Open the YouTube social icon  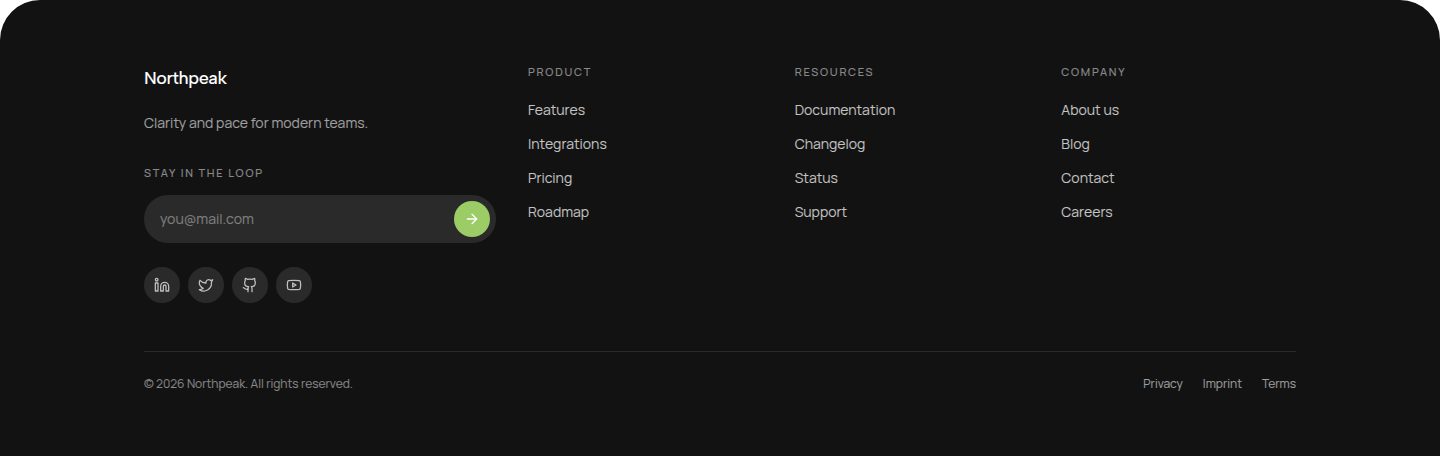(294, 285)
